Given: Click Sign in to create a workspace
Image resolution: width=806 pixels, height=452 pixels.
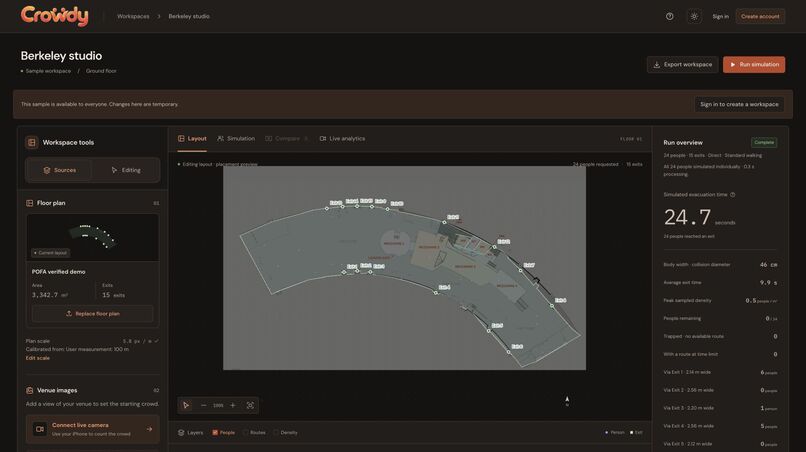Looking at the screenshot, I should tap(739, 104).
